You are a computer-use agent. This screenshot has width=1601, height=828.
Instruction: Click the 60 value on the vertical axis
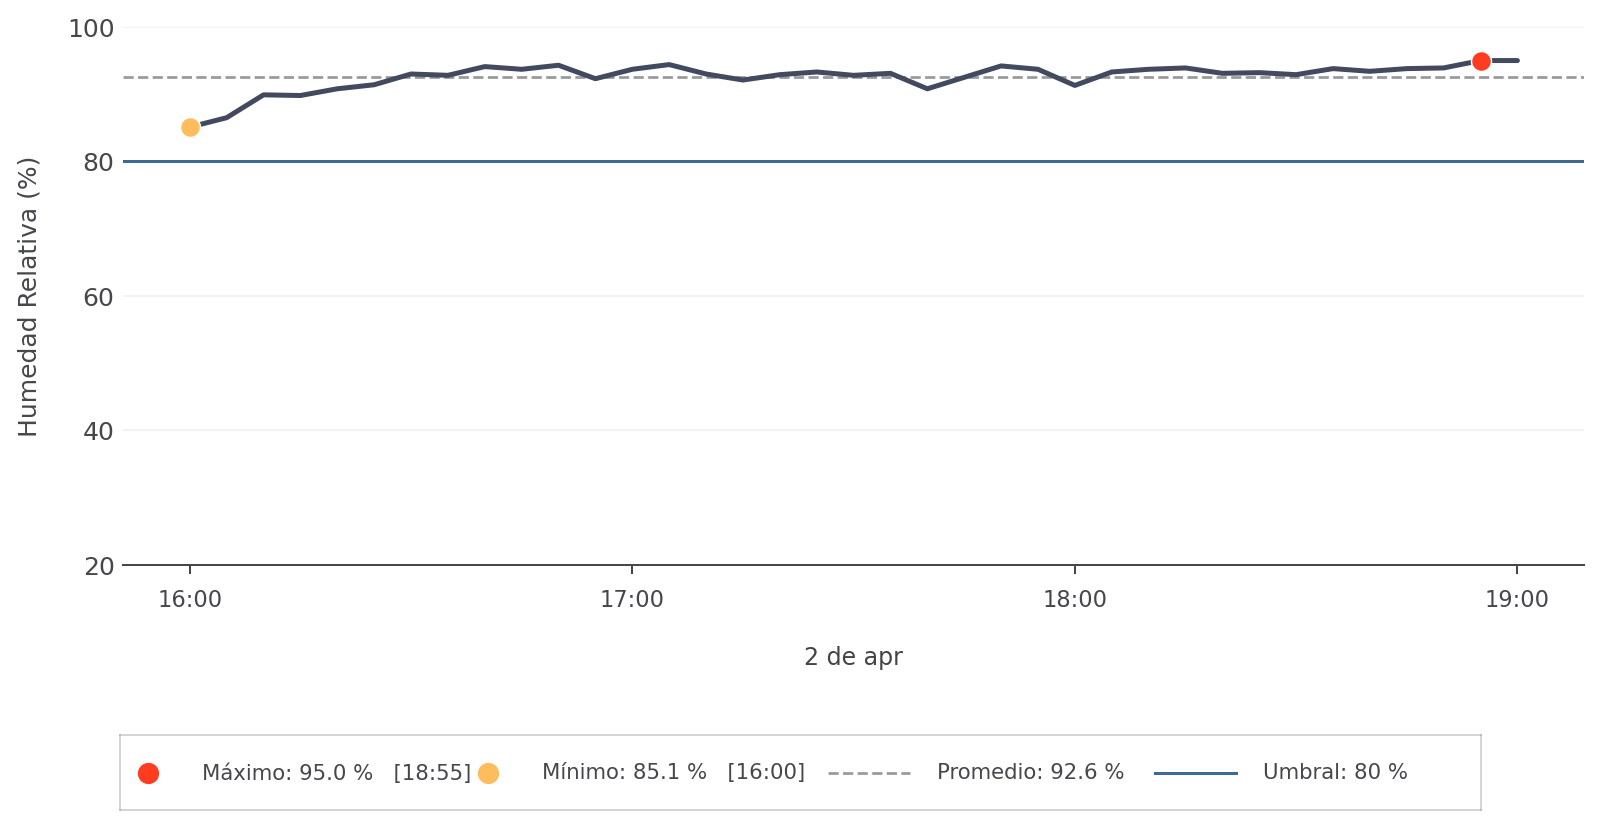pos(99,297)
